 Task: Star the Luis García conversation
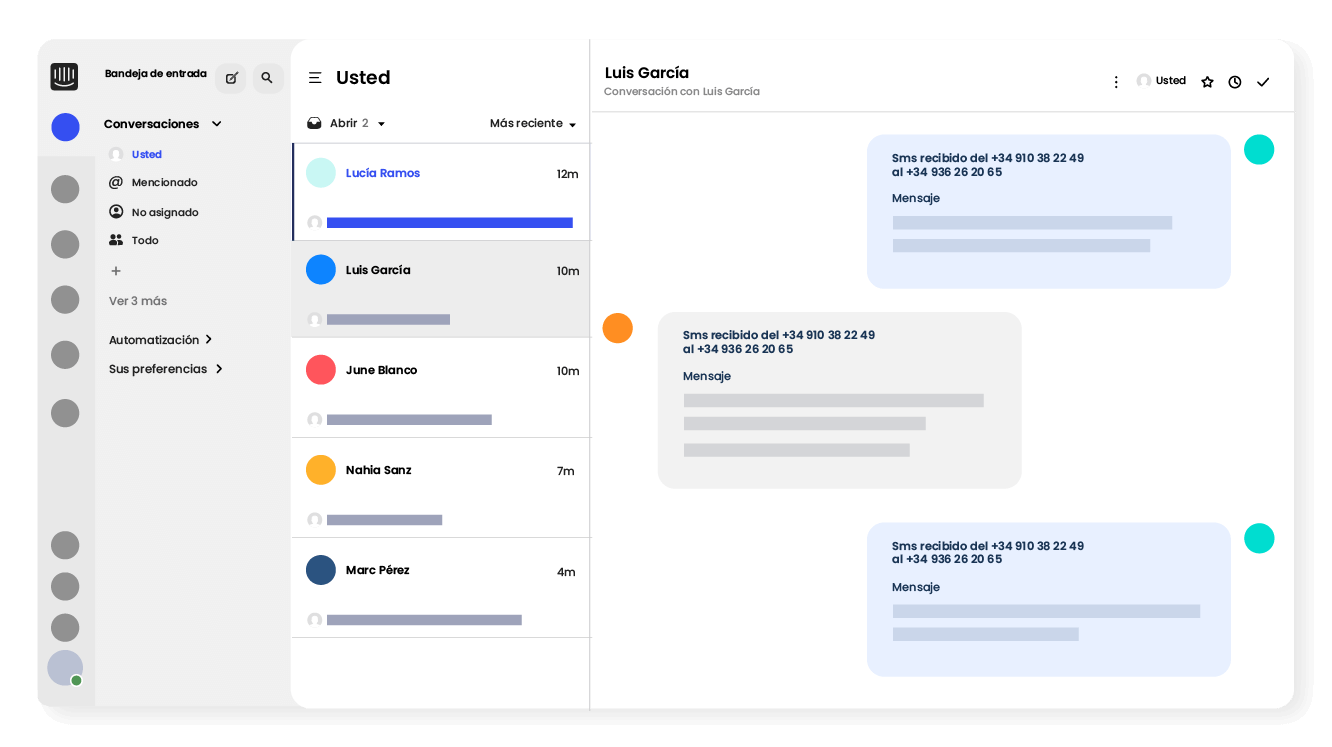pos(1207,82)
